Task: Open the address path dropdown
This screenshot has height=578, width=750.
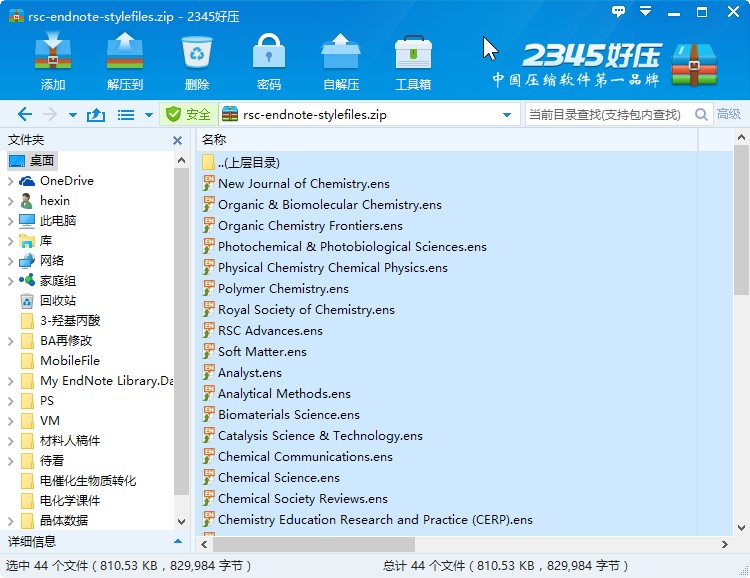Action: point(507,115)
